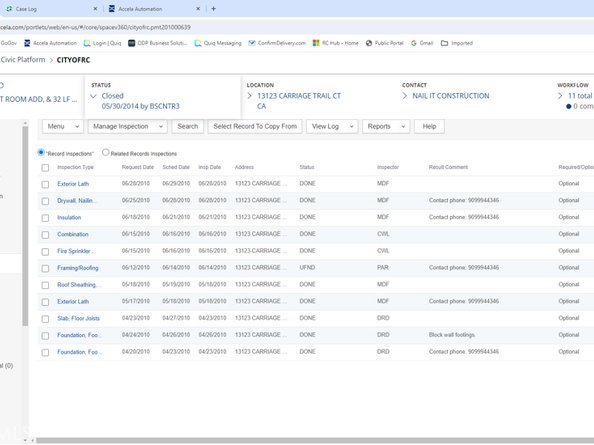Click the Help button

(x=429, y=126)
